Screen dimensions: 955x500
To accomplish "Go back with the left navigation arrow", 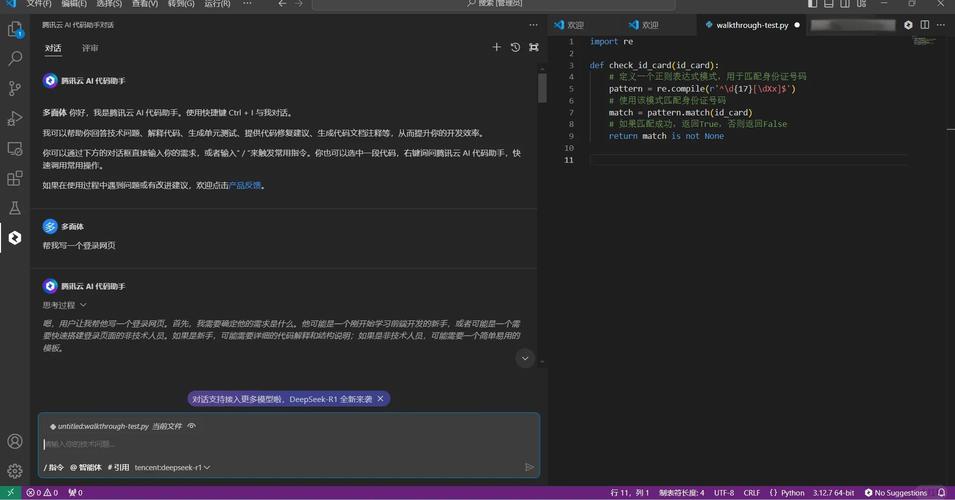I will coord(282,4).
